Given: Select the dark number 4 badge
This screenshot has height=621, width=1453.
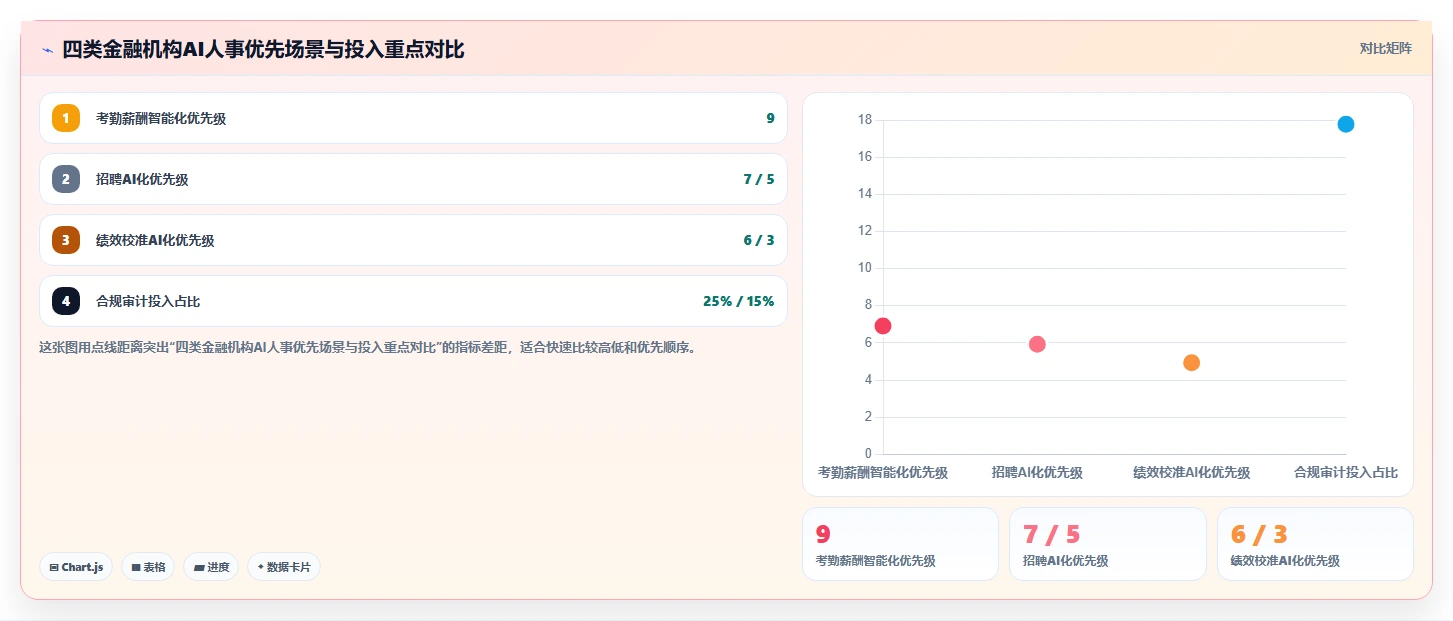Looking at the screenshot, I should pyautogui.click(x=66, y=301).
